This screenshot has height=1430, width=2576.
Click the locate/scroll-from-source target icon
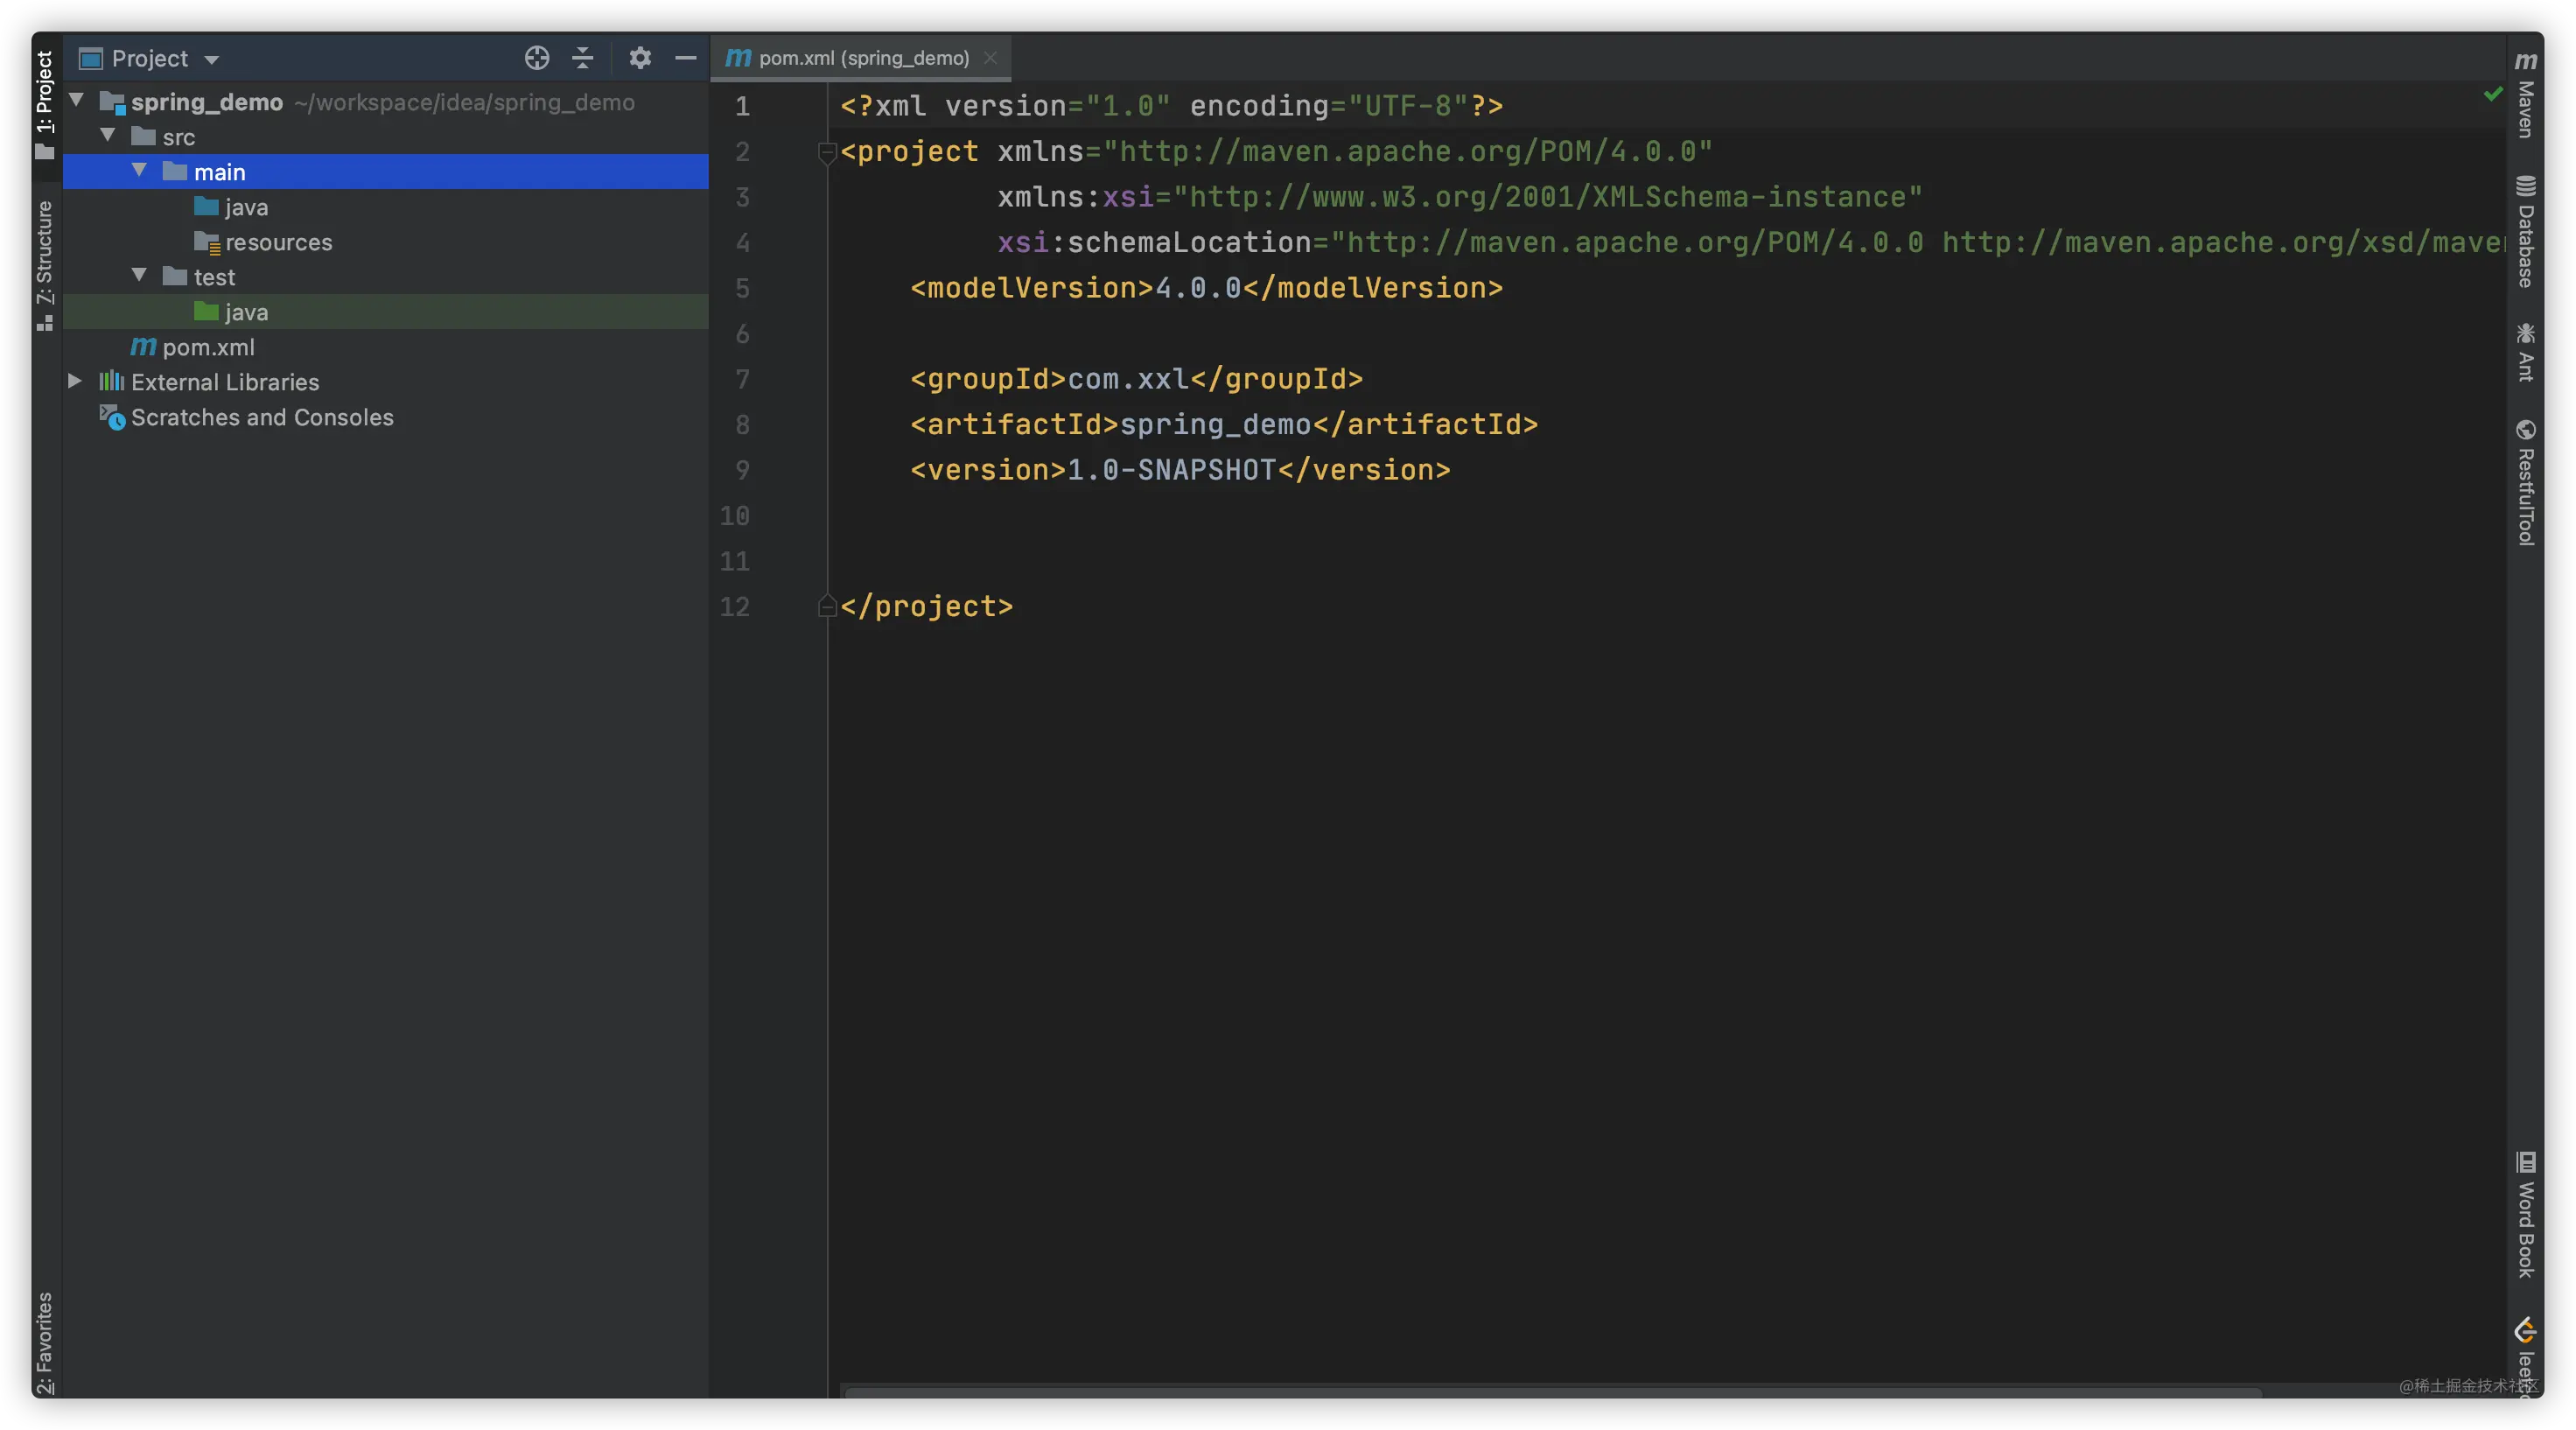(537, 58)
